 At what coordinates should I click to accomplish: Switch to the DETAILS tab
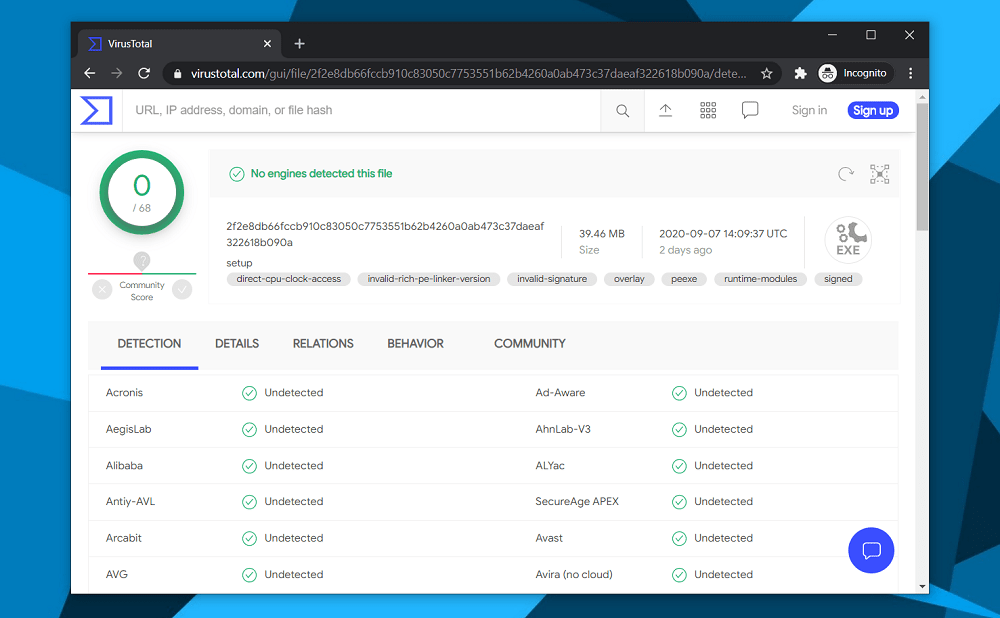(237, 344)
